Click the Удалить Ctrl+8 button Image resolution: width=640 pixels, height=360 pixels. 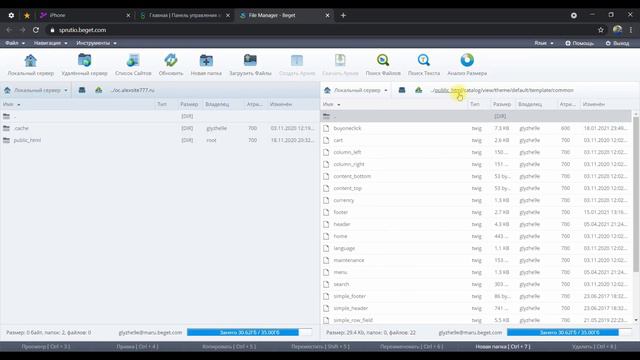pos(594,347)
